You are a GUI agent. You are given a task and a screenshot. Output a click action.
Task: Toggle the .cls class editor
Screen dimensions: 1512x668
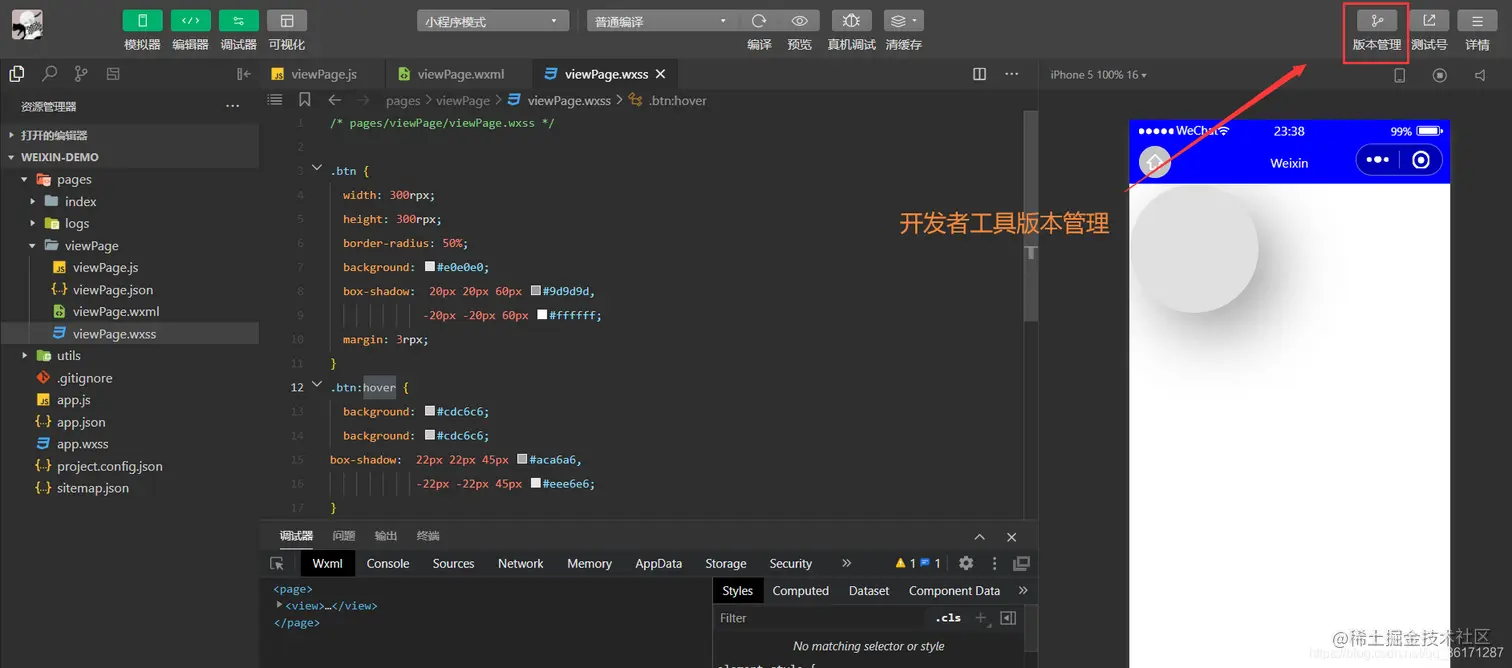point(948,618)
